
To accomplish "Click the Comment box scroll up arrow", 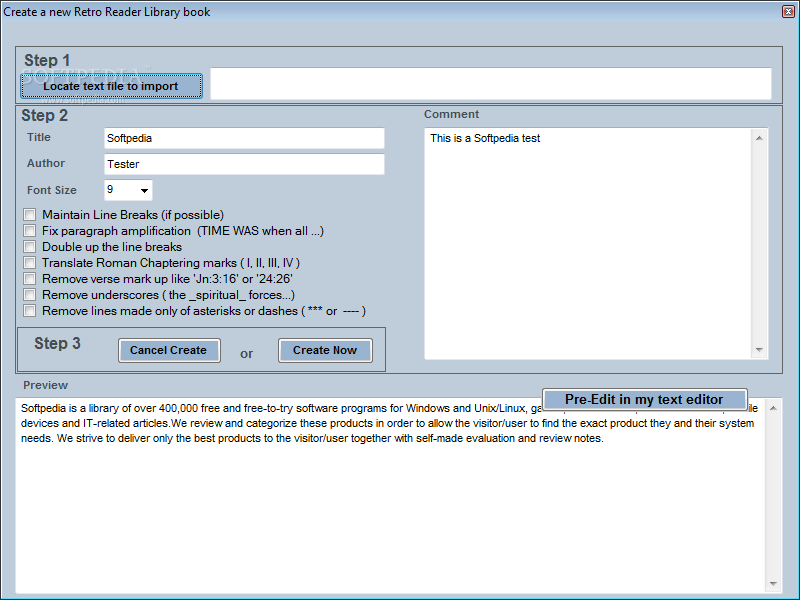I will click(x=759, y=138).
